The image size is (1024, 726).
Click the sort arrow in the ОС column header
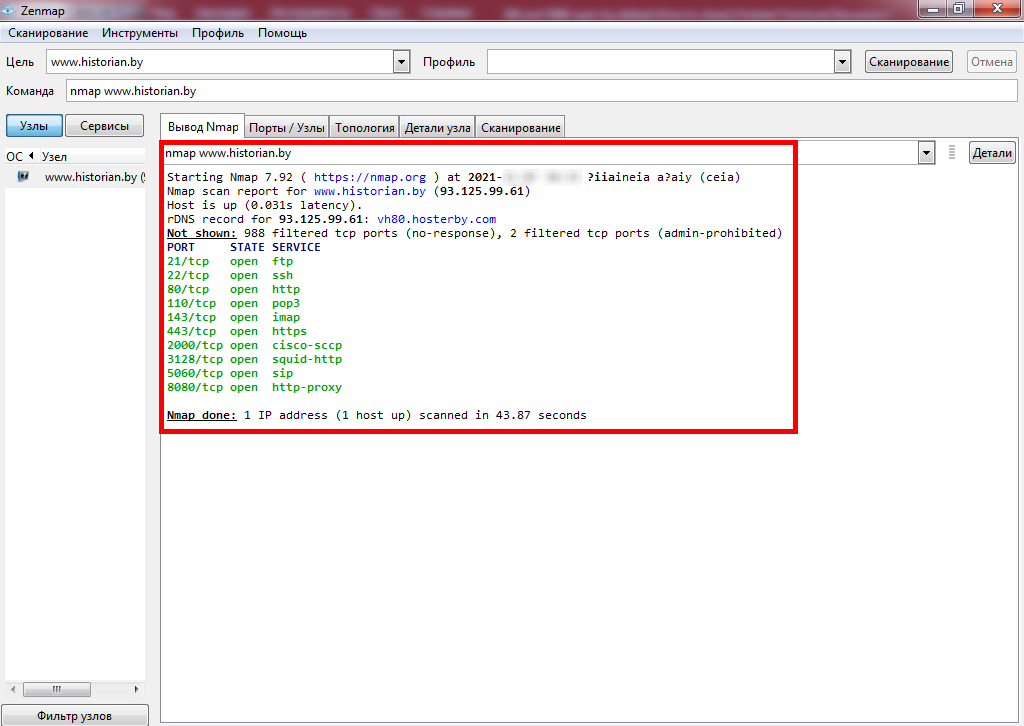coord(31,156)
